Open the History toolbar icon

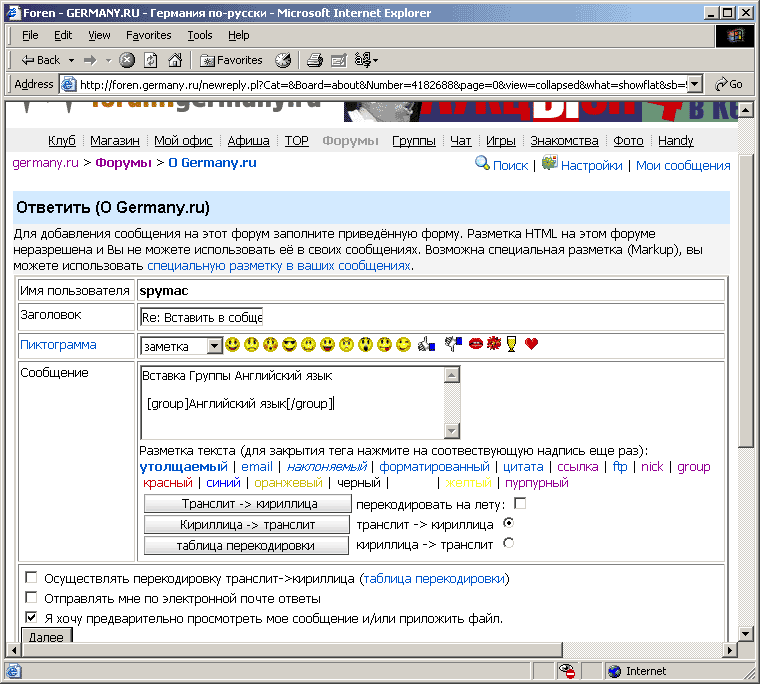(x=283, y=60)
